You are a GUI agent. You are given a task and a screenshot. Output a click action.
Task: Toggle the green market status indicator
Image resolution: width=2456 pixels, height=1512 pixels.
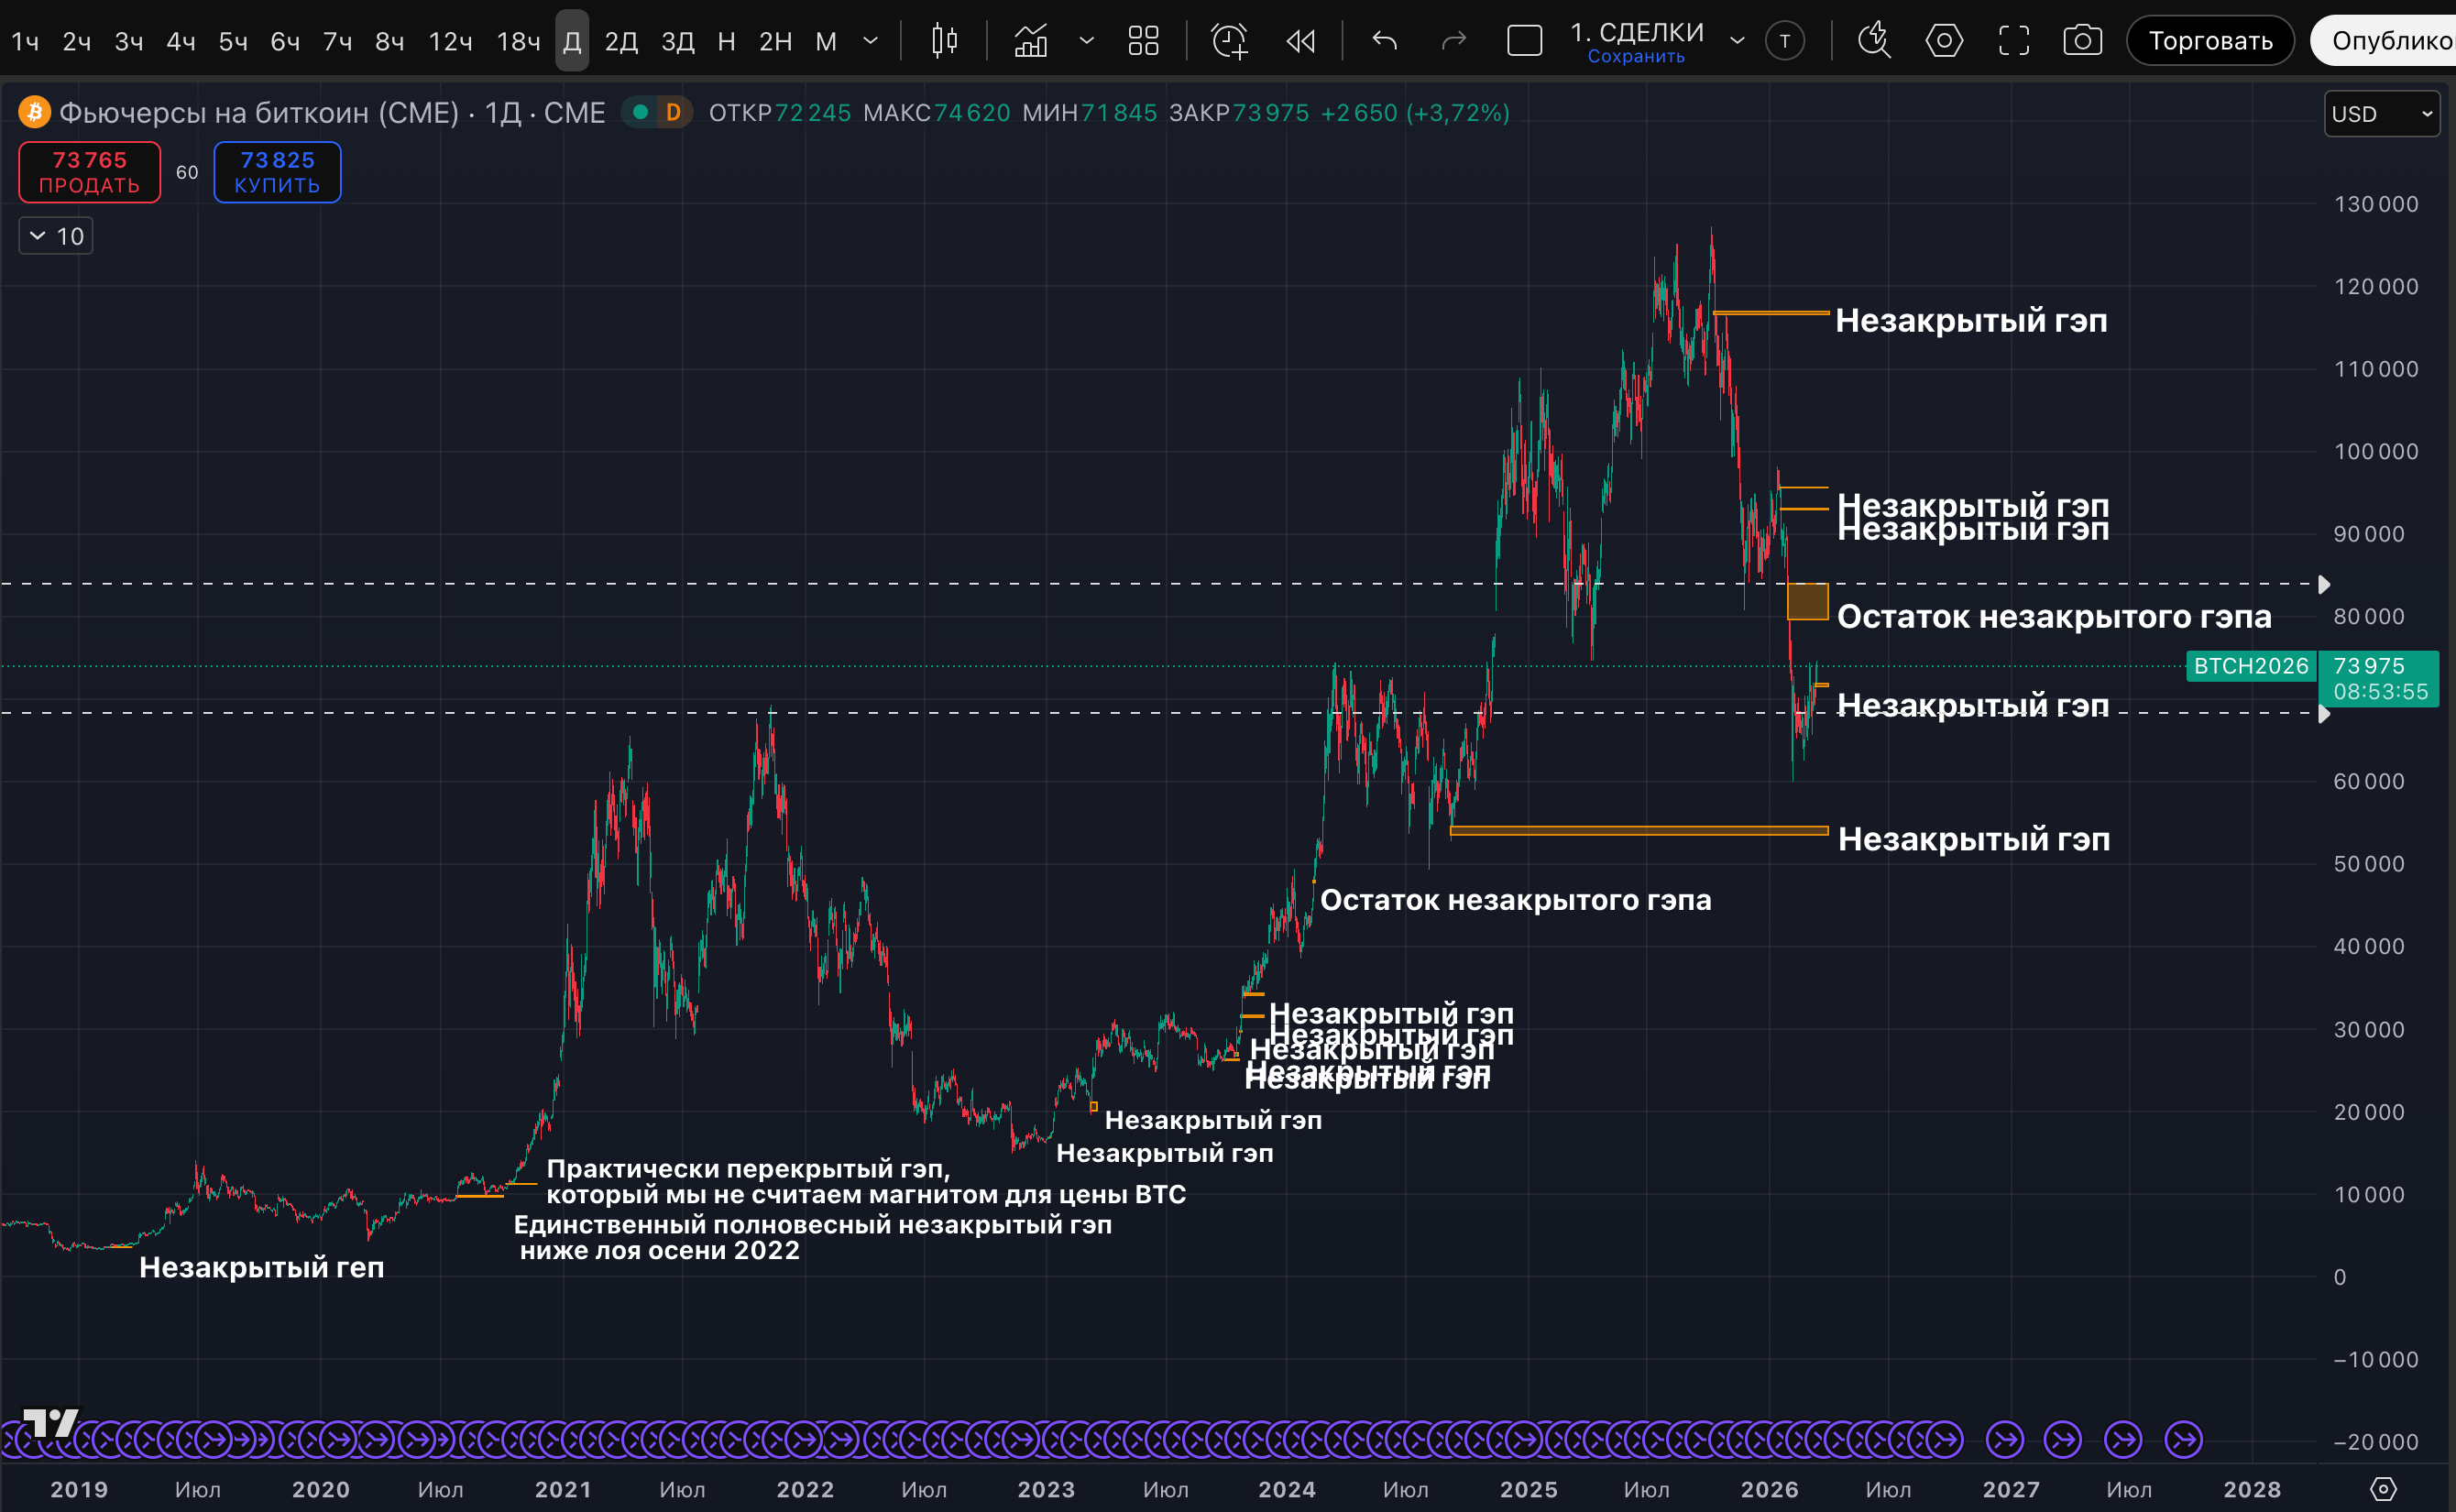tap(640, 112)
